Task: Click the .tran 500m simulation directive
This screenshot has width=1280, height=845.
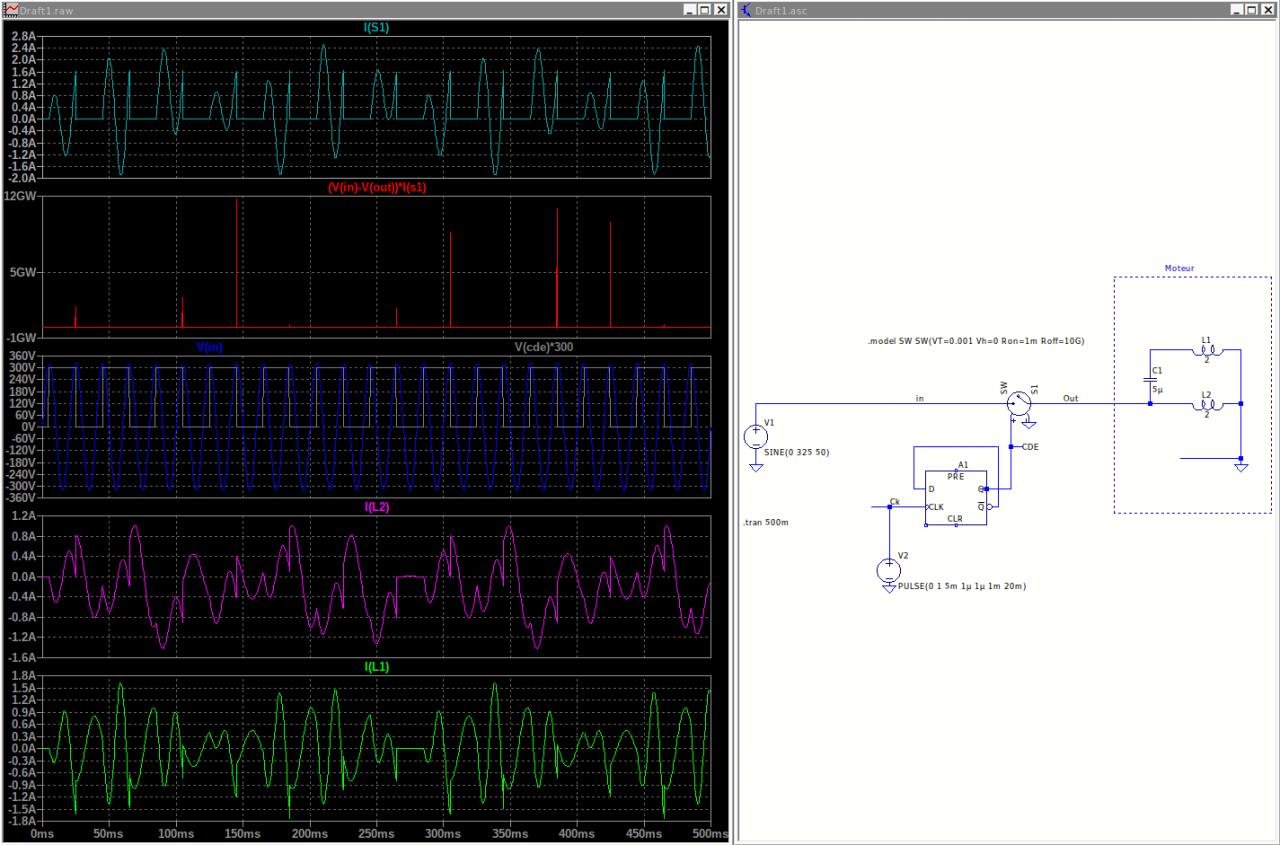Action: click(x=767, y=523)
